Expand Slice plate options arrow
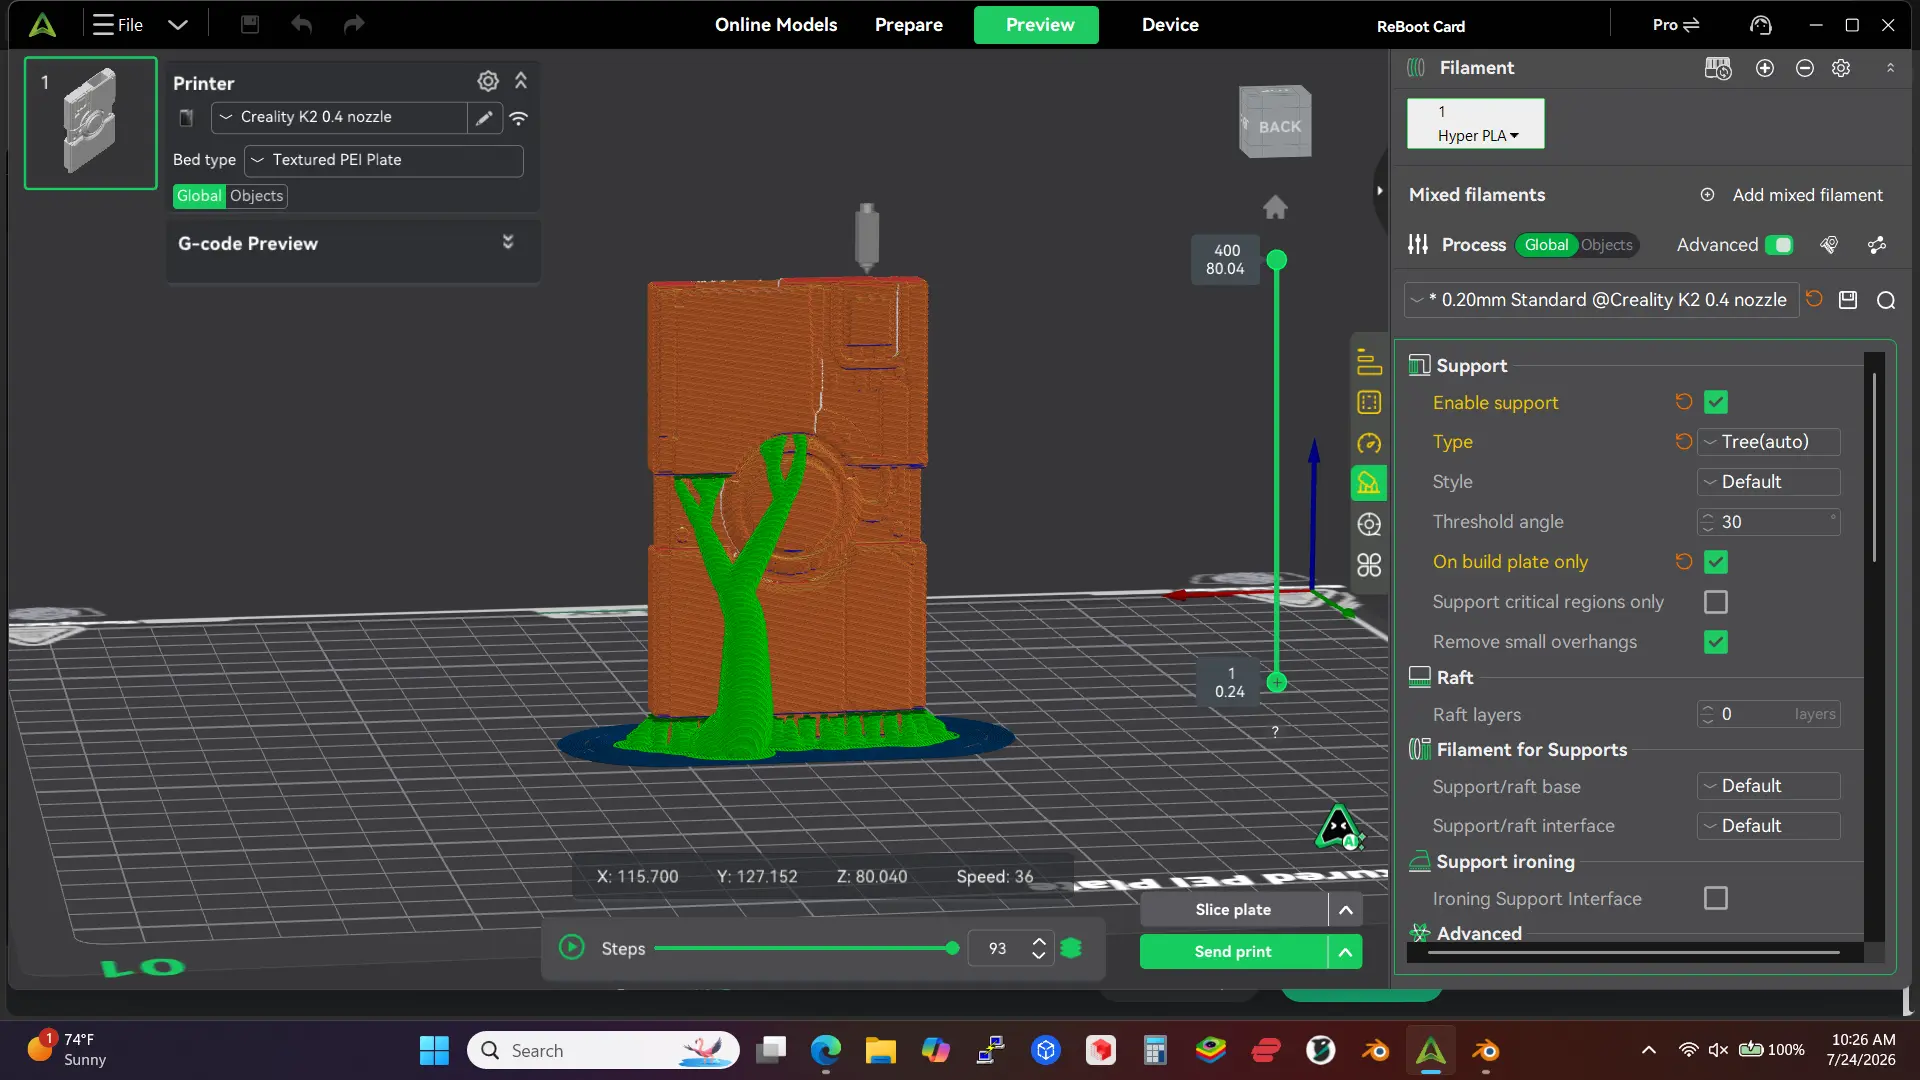The image size is (1920, 1080). (1346, 910)
